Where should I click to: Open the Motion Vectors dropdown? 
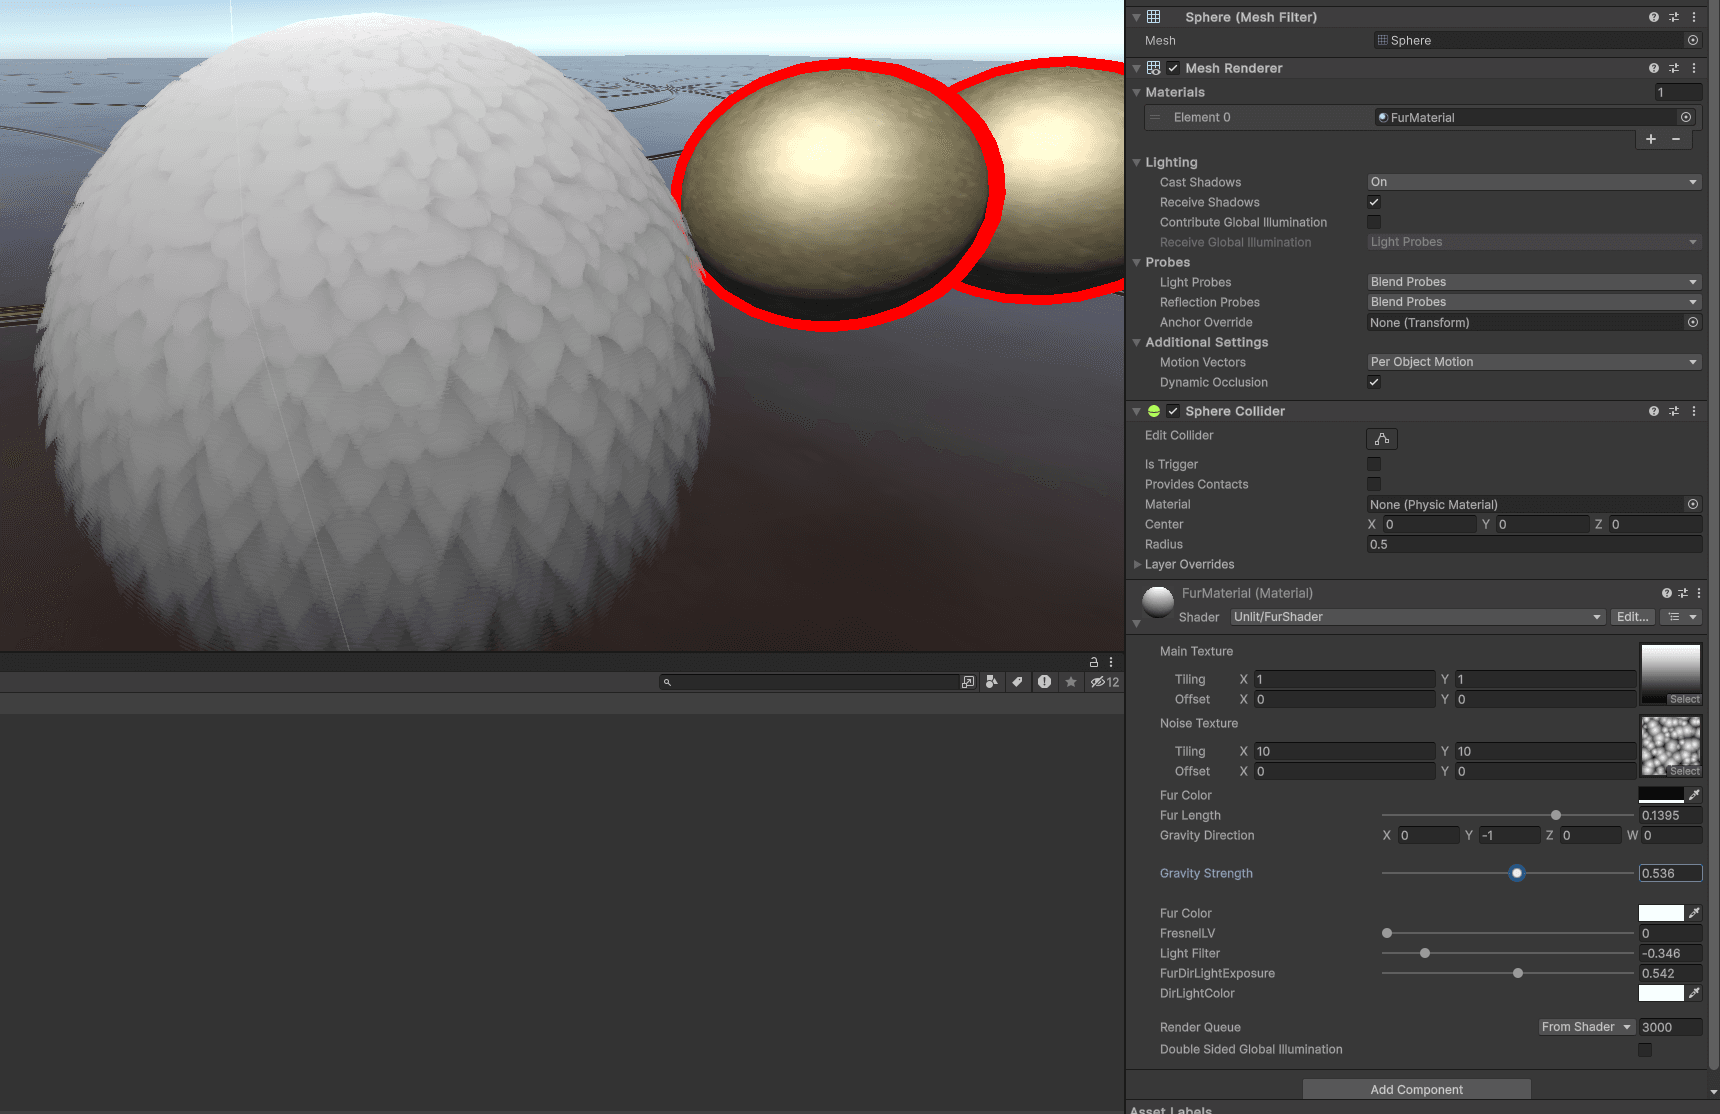[x=1534, y=362]
